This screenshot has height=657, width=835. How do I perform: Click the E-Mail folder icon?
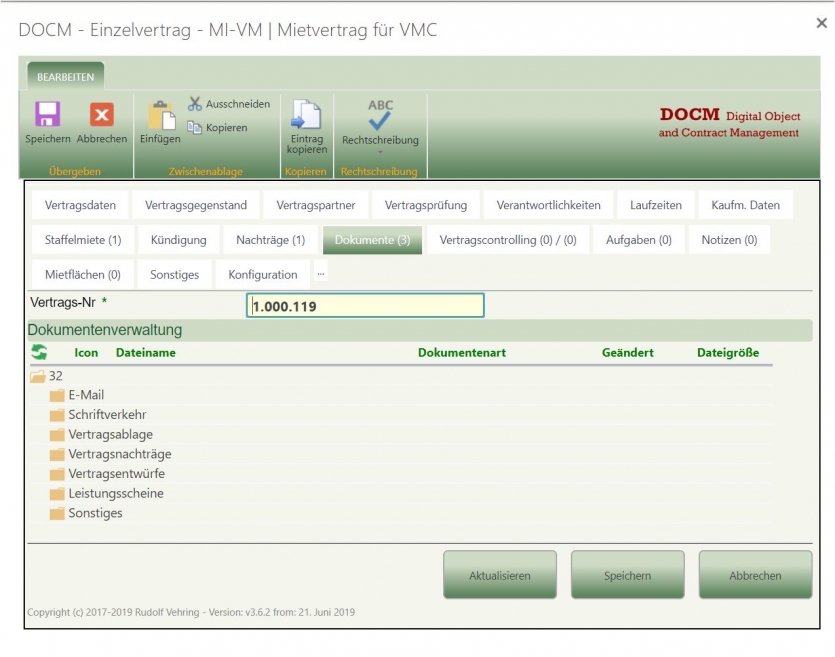click(x=57, y=396)
